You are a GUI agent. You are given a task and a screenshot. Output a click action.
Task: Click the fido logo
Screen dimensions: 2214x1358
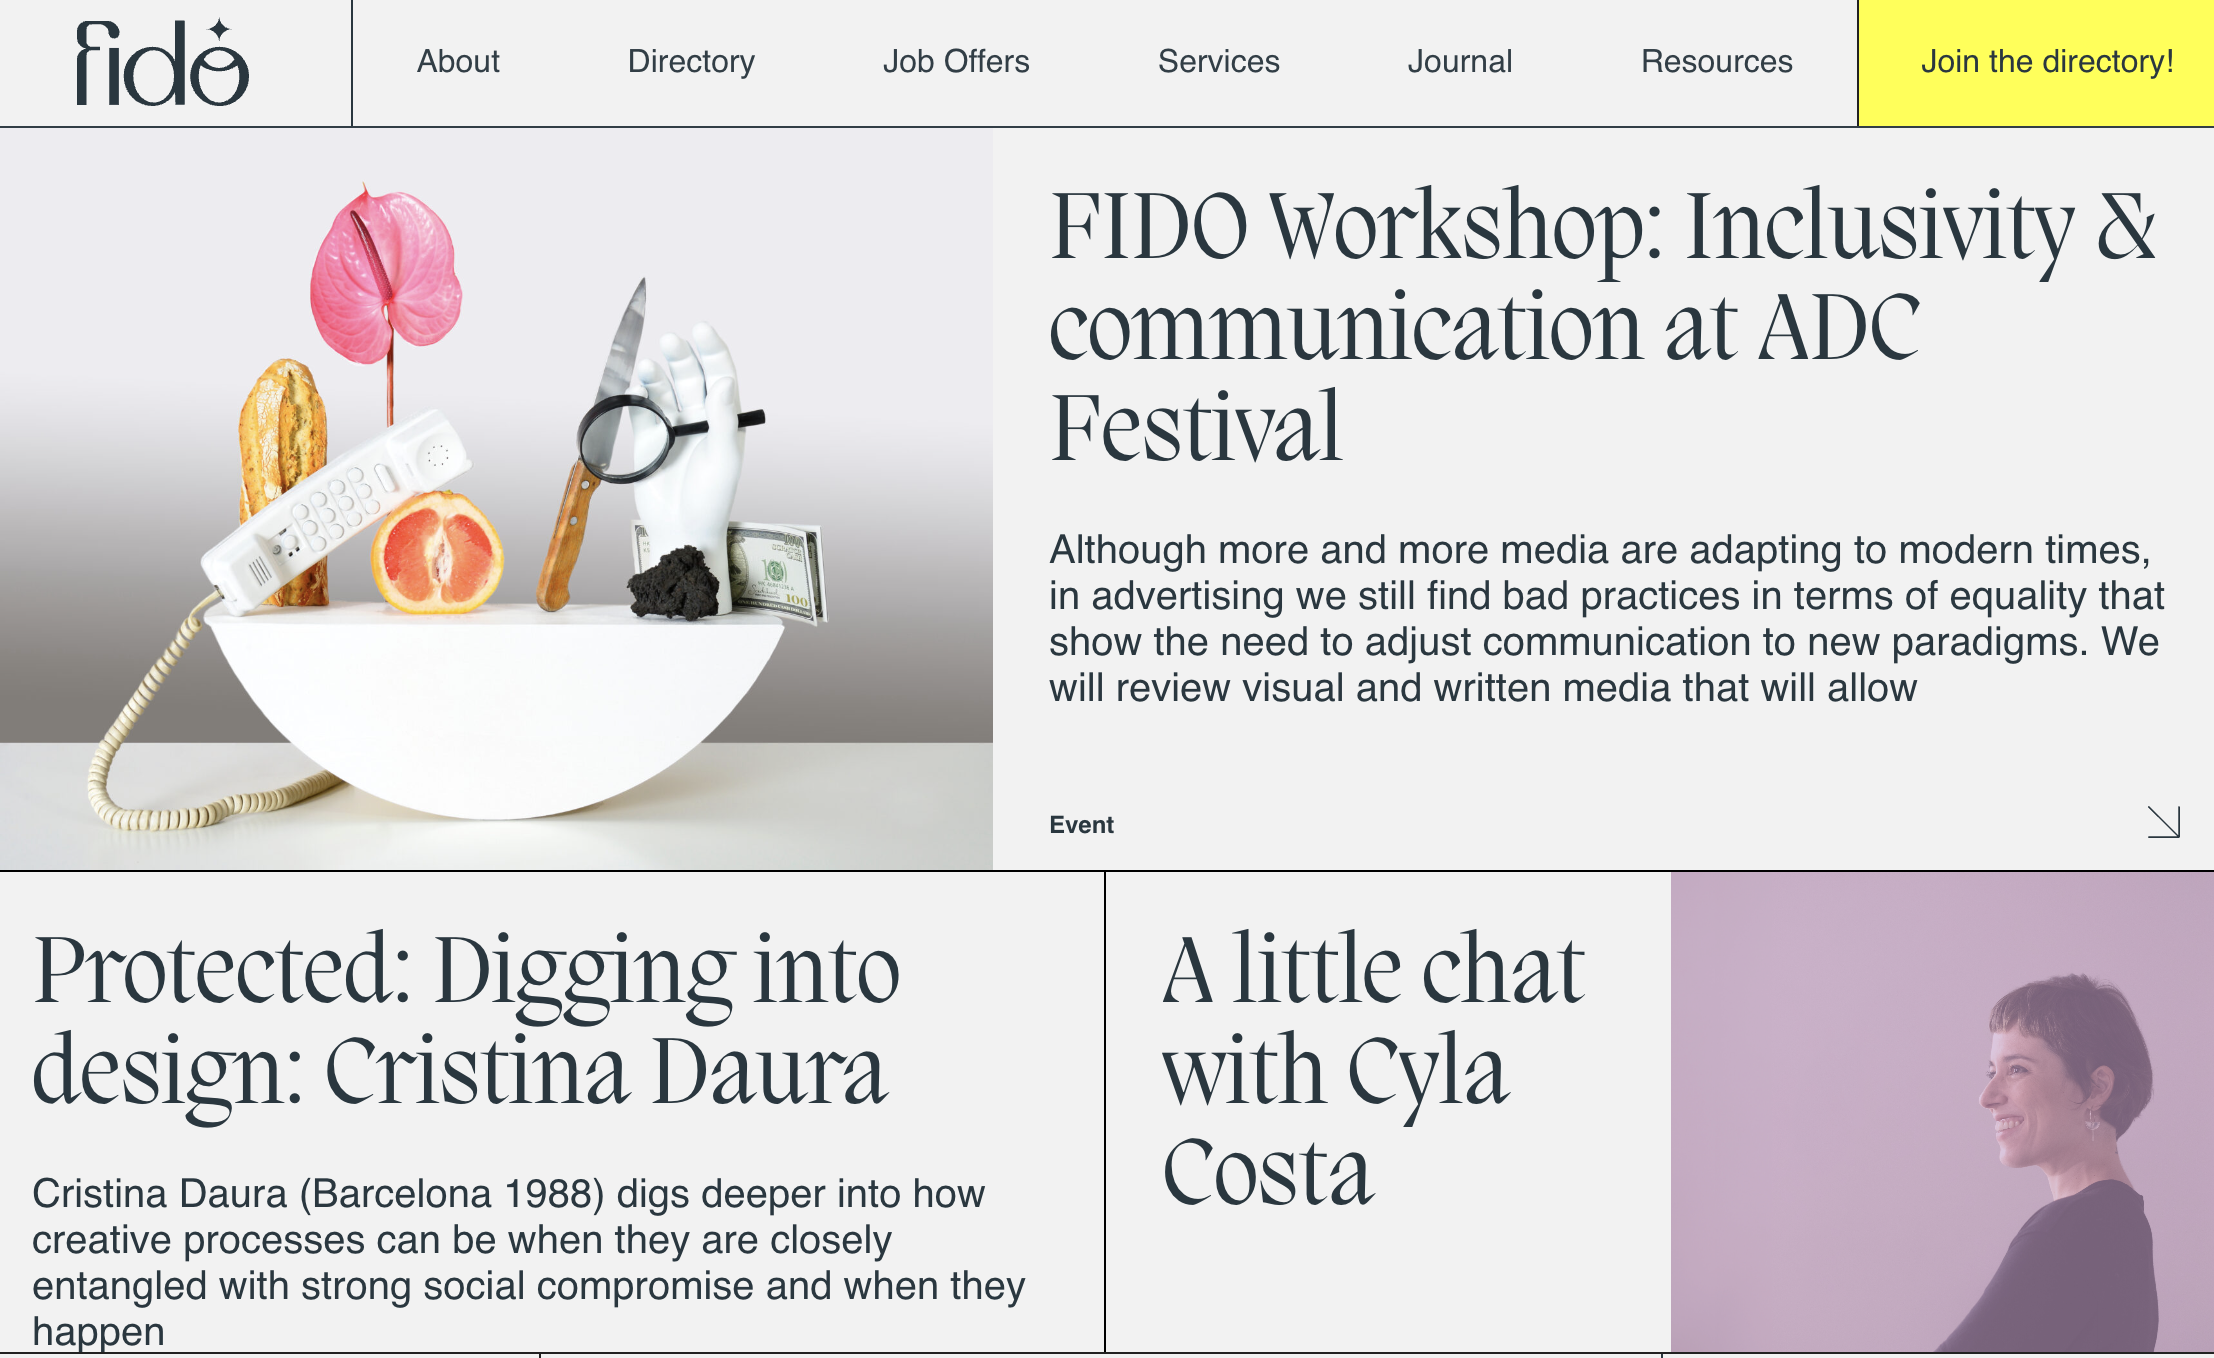tap(162, 63)
